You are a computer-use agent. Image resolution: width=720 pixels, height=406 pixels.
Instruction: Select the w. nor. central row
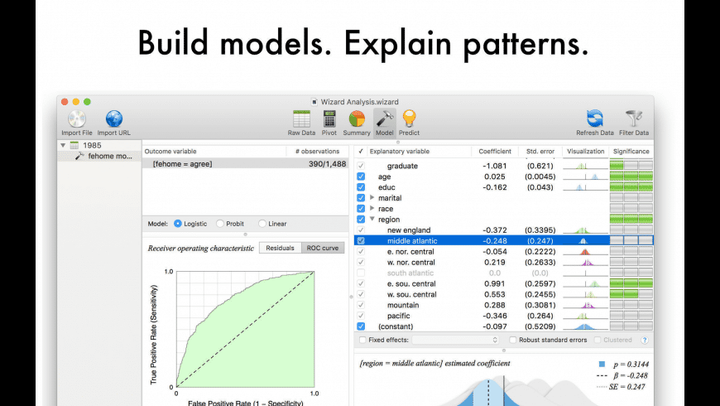(x=504, y=262)
